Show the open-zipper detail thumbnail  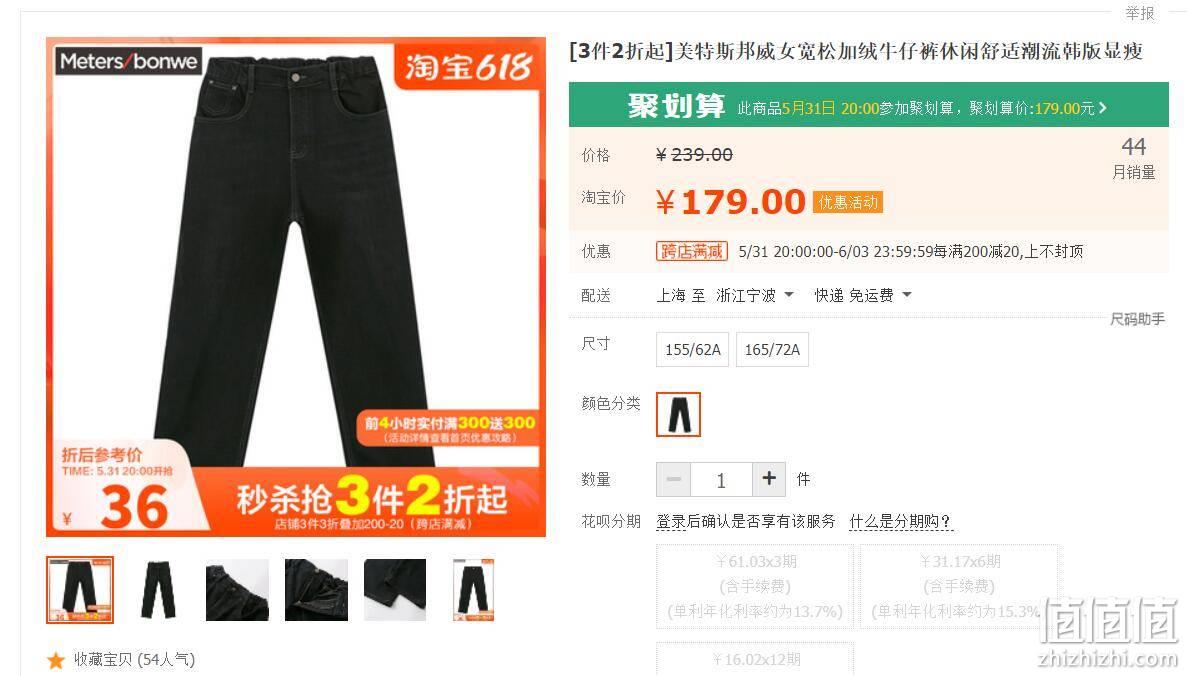tap(316, 590)
